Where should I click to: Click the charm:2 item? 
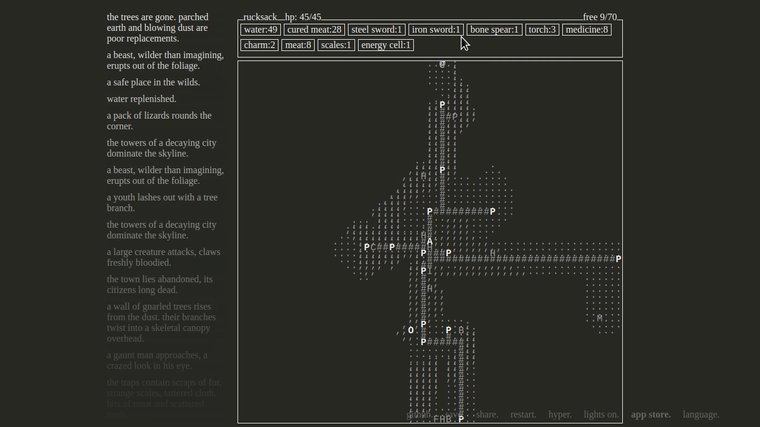tap(259, 45)
